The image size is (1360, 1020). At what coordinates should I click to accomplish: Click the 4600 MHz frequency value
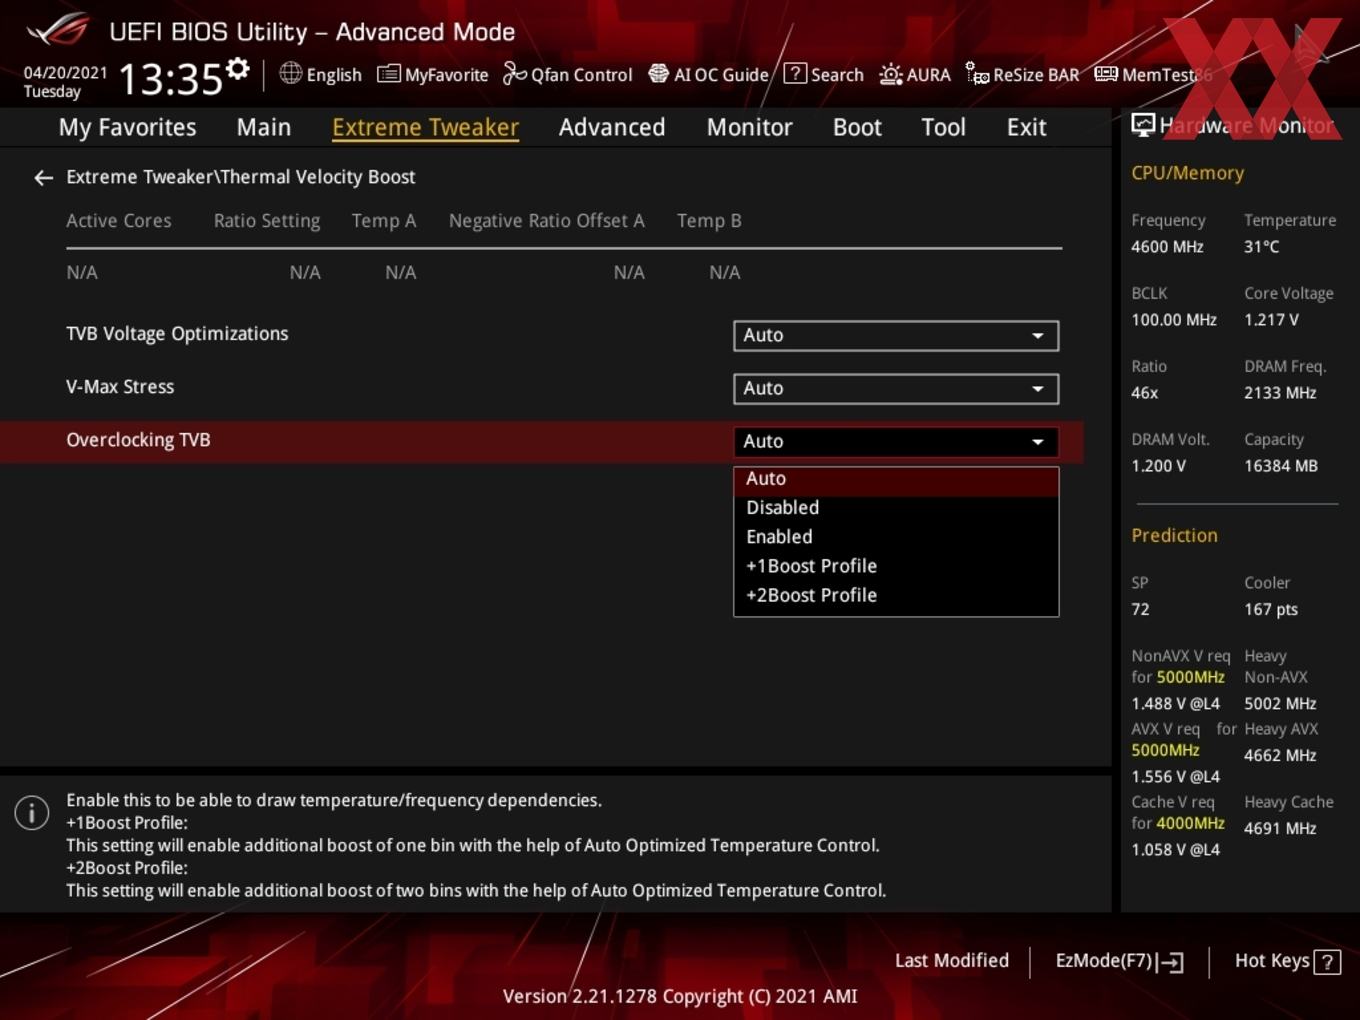click(1167, 247)
